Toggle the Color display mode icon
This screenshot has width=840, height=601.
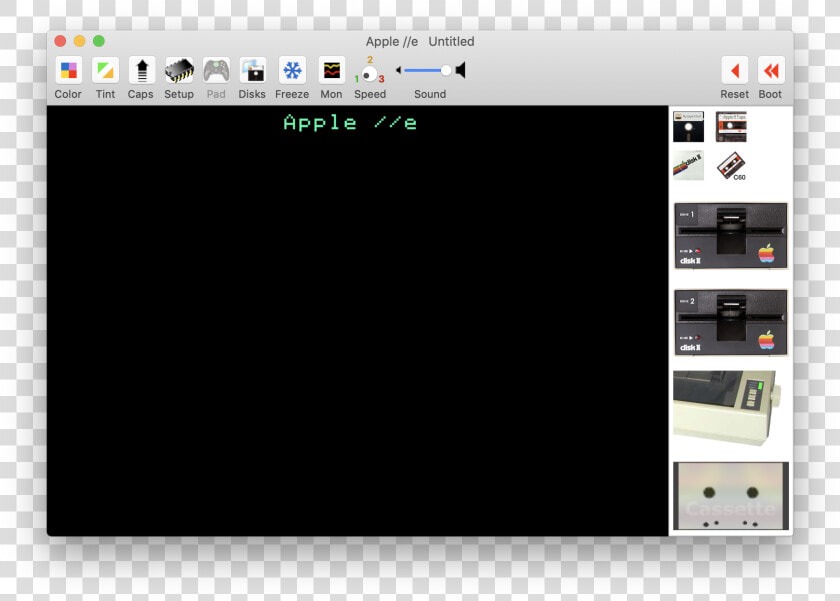point(68,70)
